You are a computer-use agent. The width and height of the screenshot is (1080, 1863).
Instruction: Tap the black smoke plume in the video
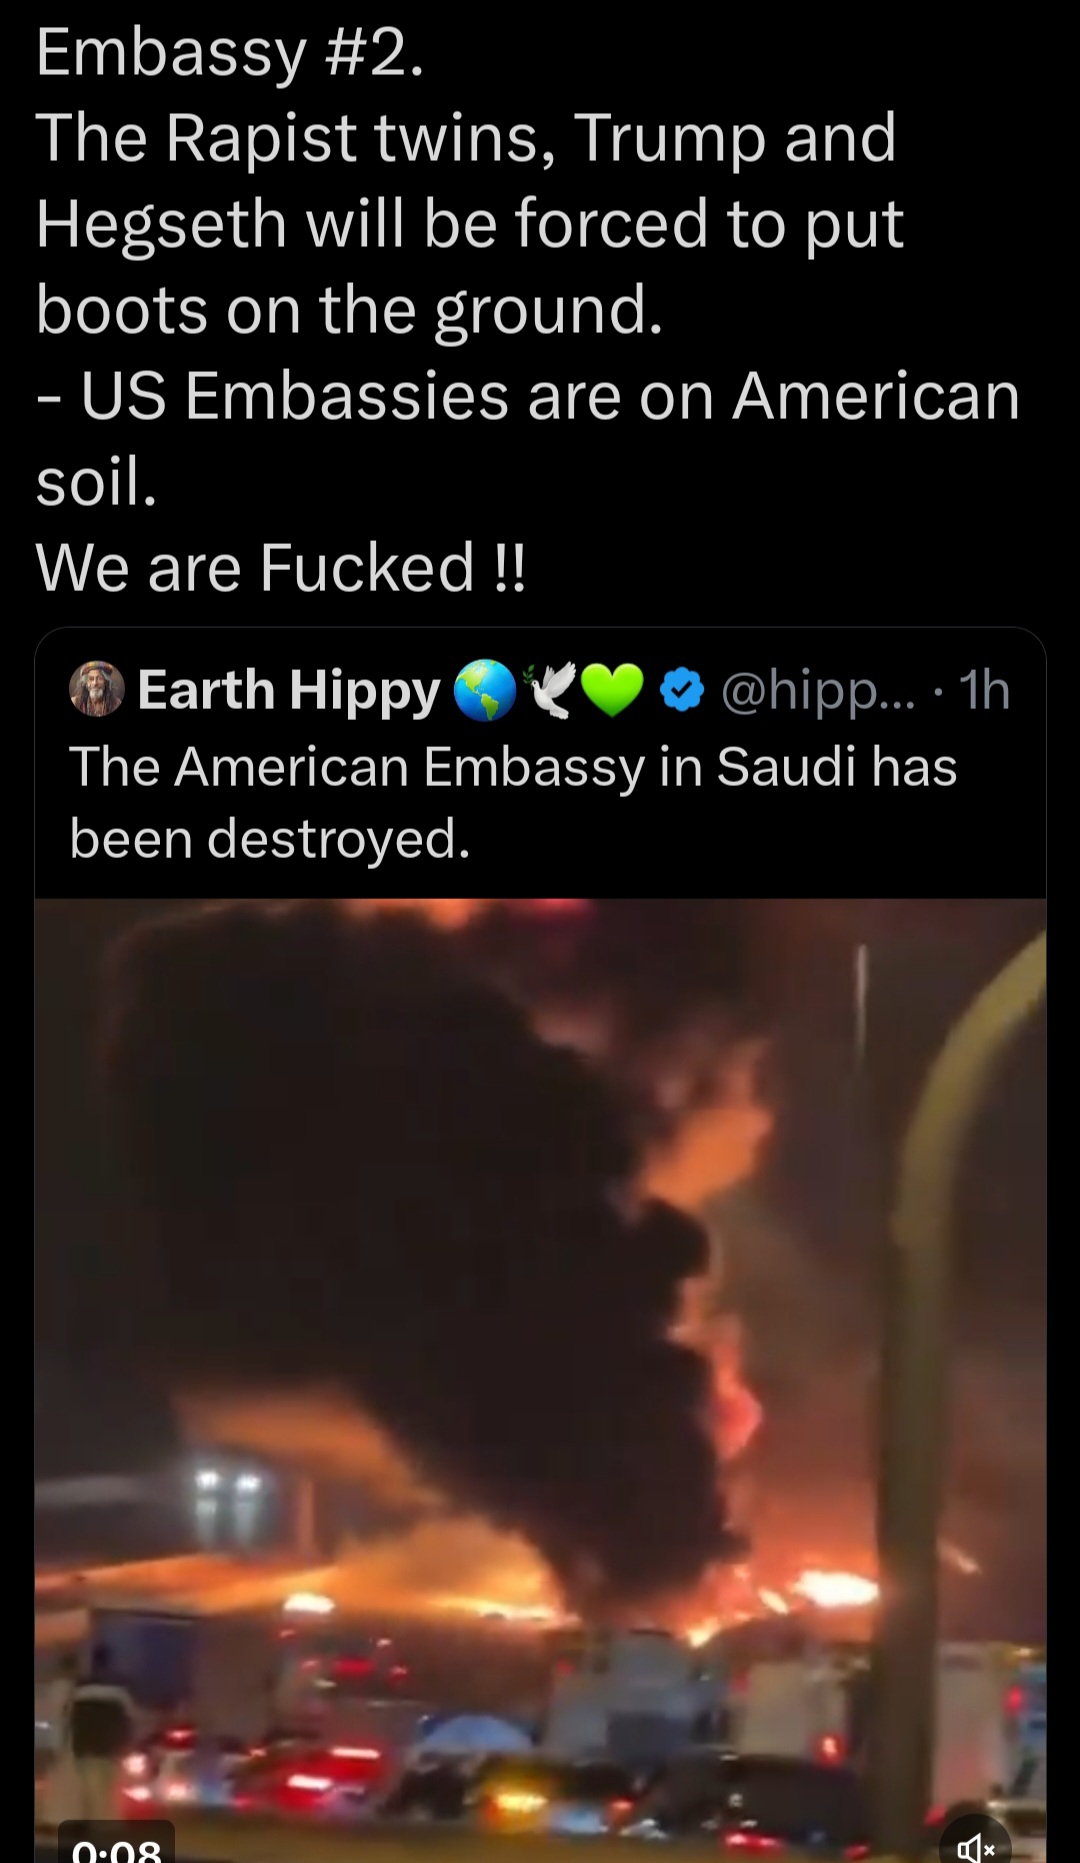point(420,1250)
